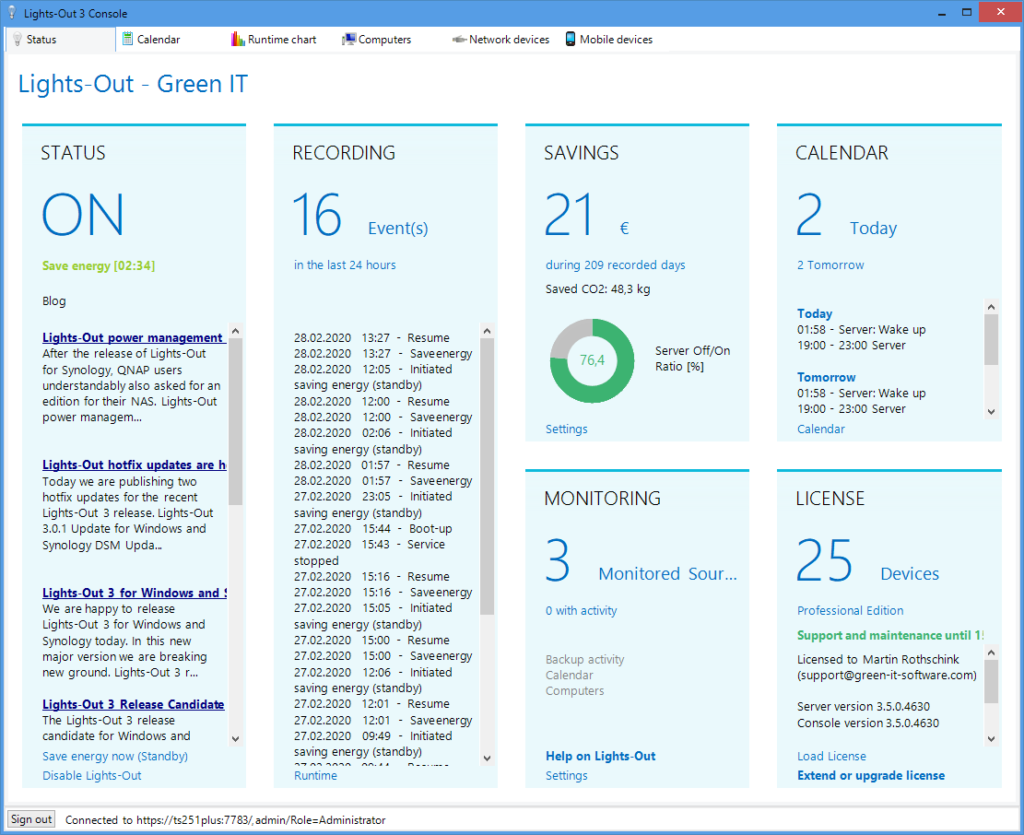
Task: Click the Calendar tab icon
Action: point(128,39)
